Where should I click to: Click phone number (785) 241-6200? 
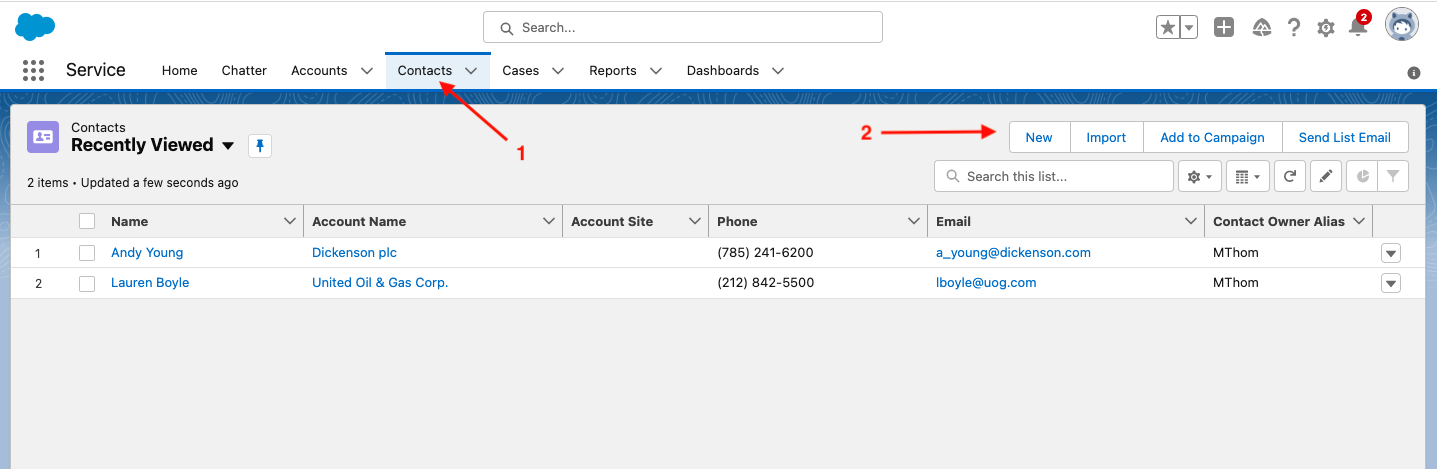[765, 253]
